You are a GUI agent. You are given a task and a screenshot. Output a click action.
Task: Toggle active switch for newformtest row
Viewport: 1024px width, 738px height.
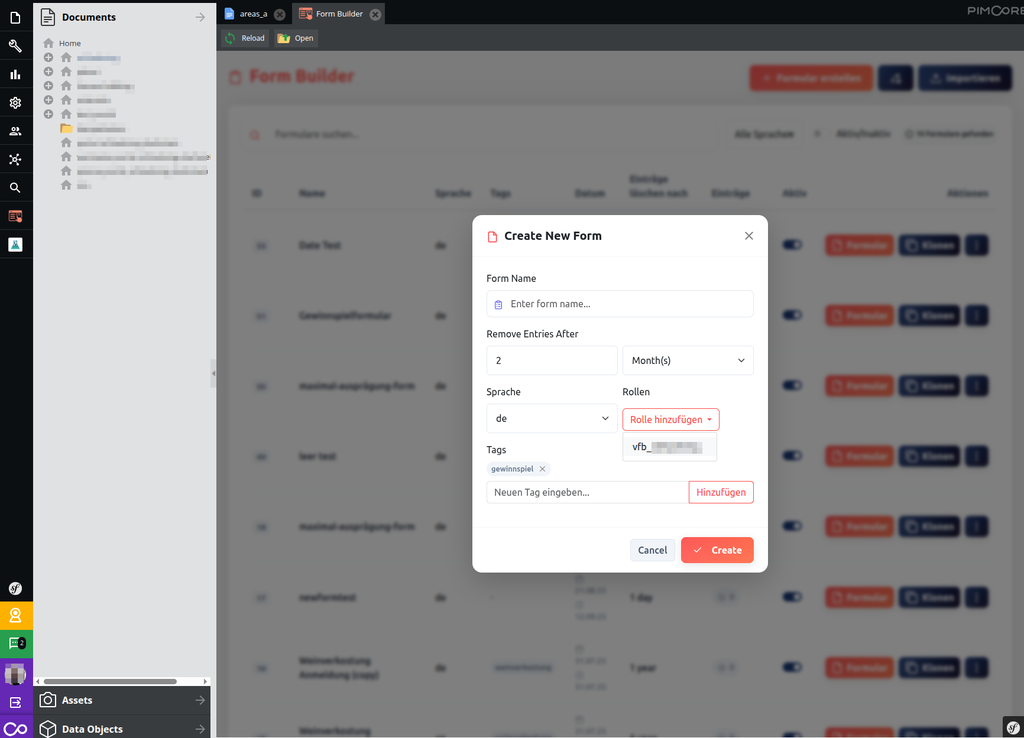point(792,596)
